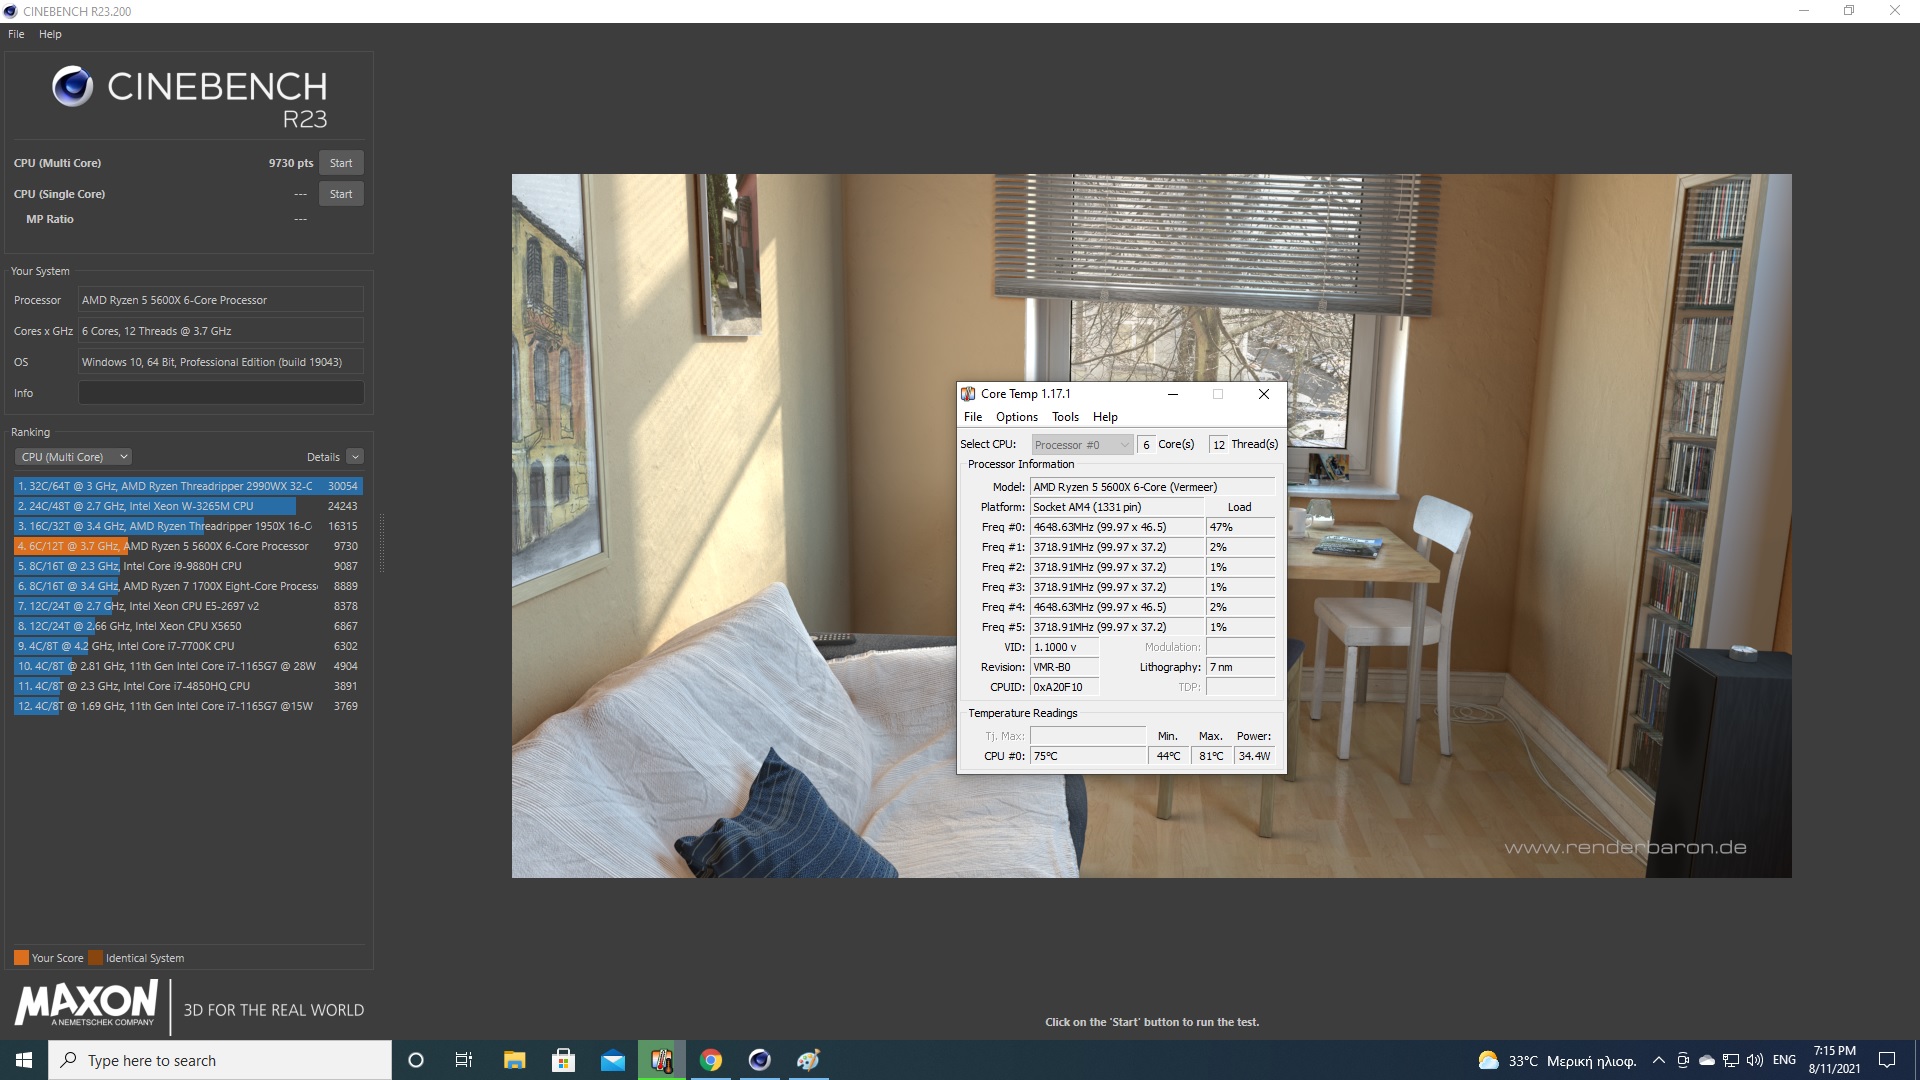Click the OneDrive tray icon
The image size is (1920, 1080).
tap(1707, 1060)
